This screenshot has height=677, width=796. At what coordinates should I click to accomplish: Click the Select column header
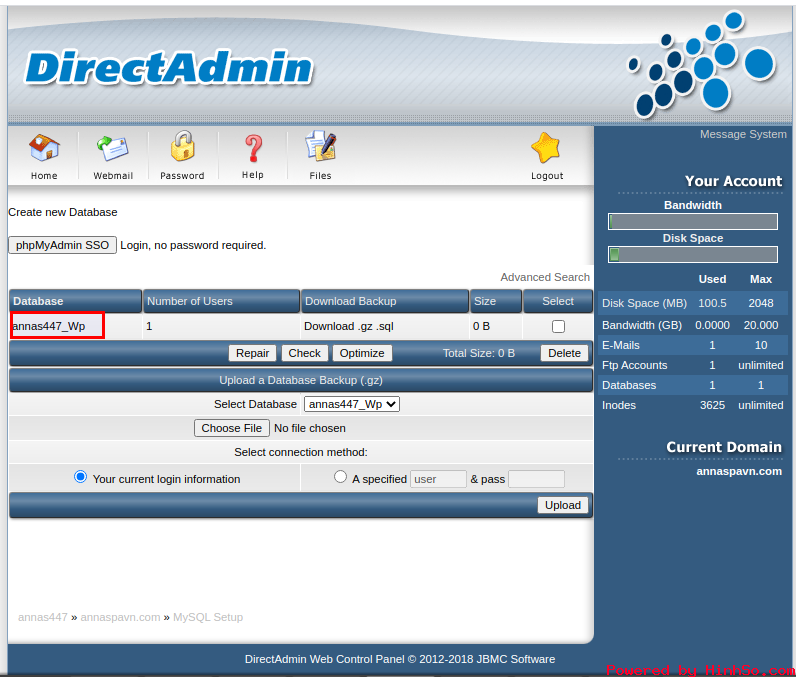[x=557, y=301]
